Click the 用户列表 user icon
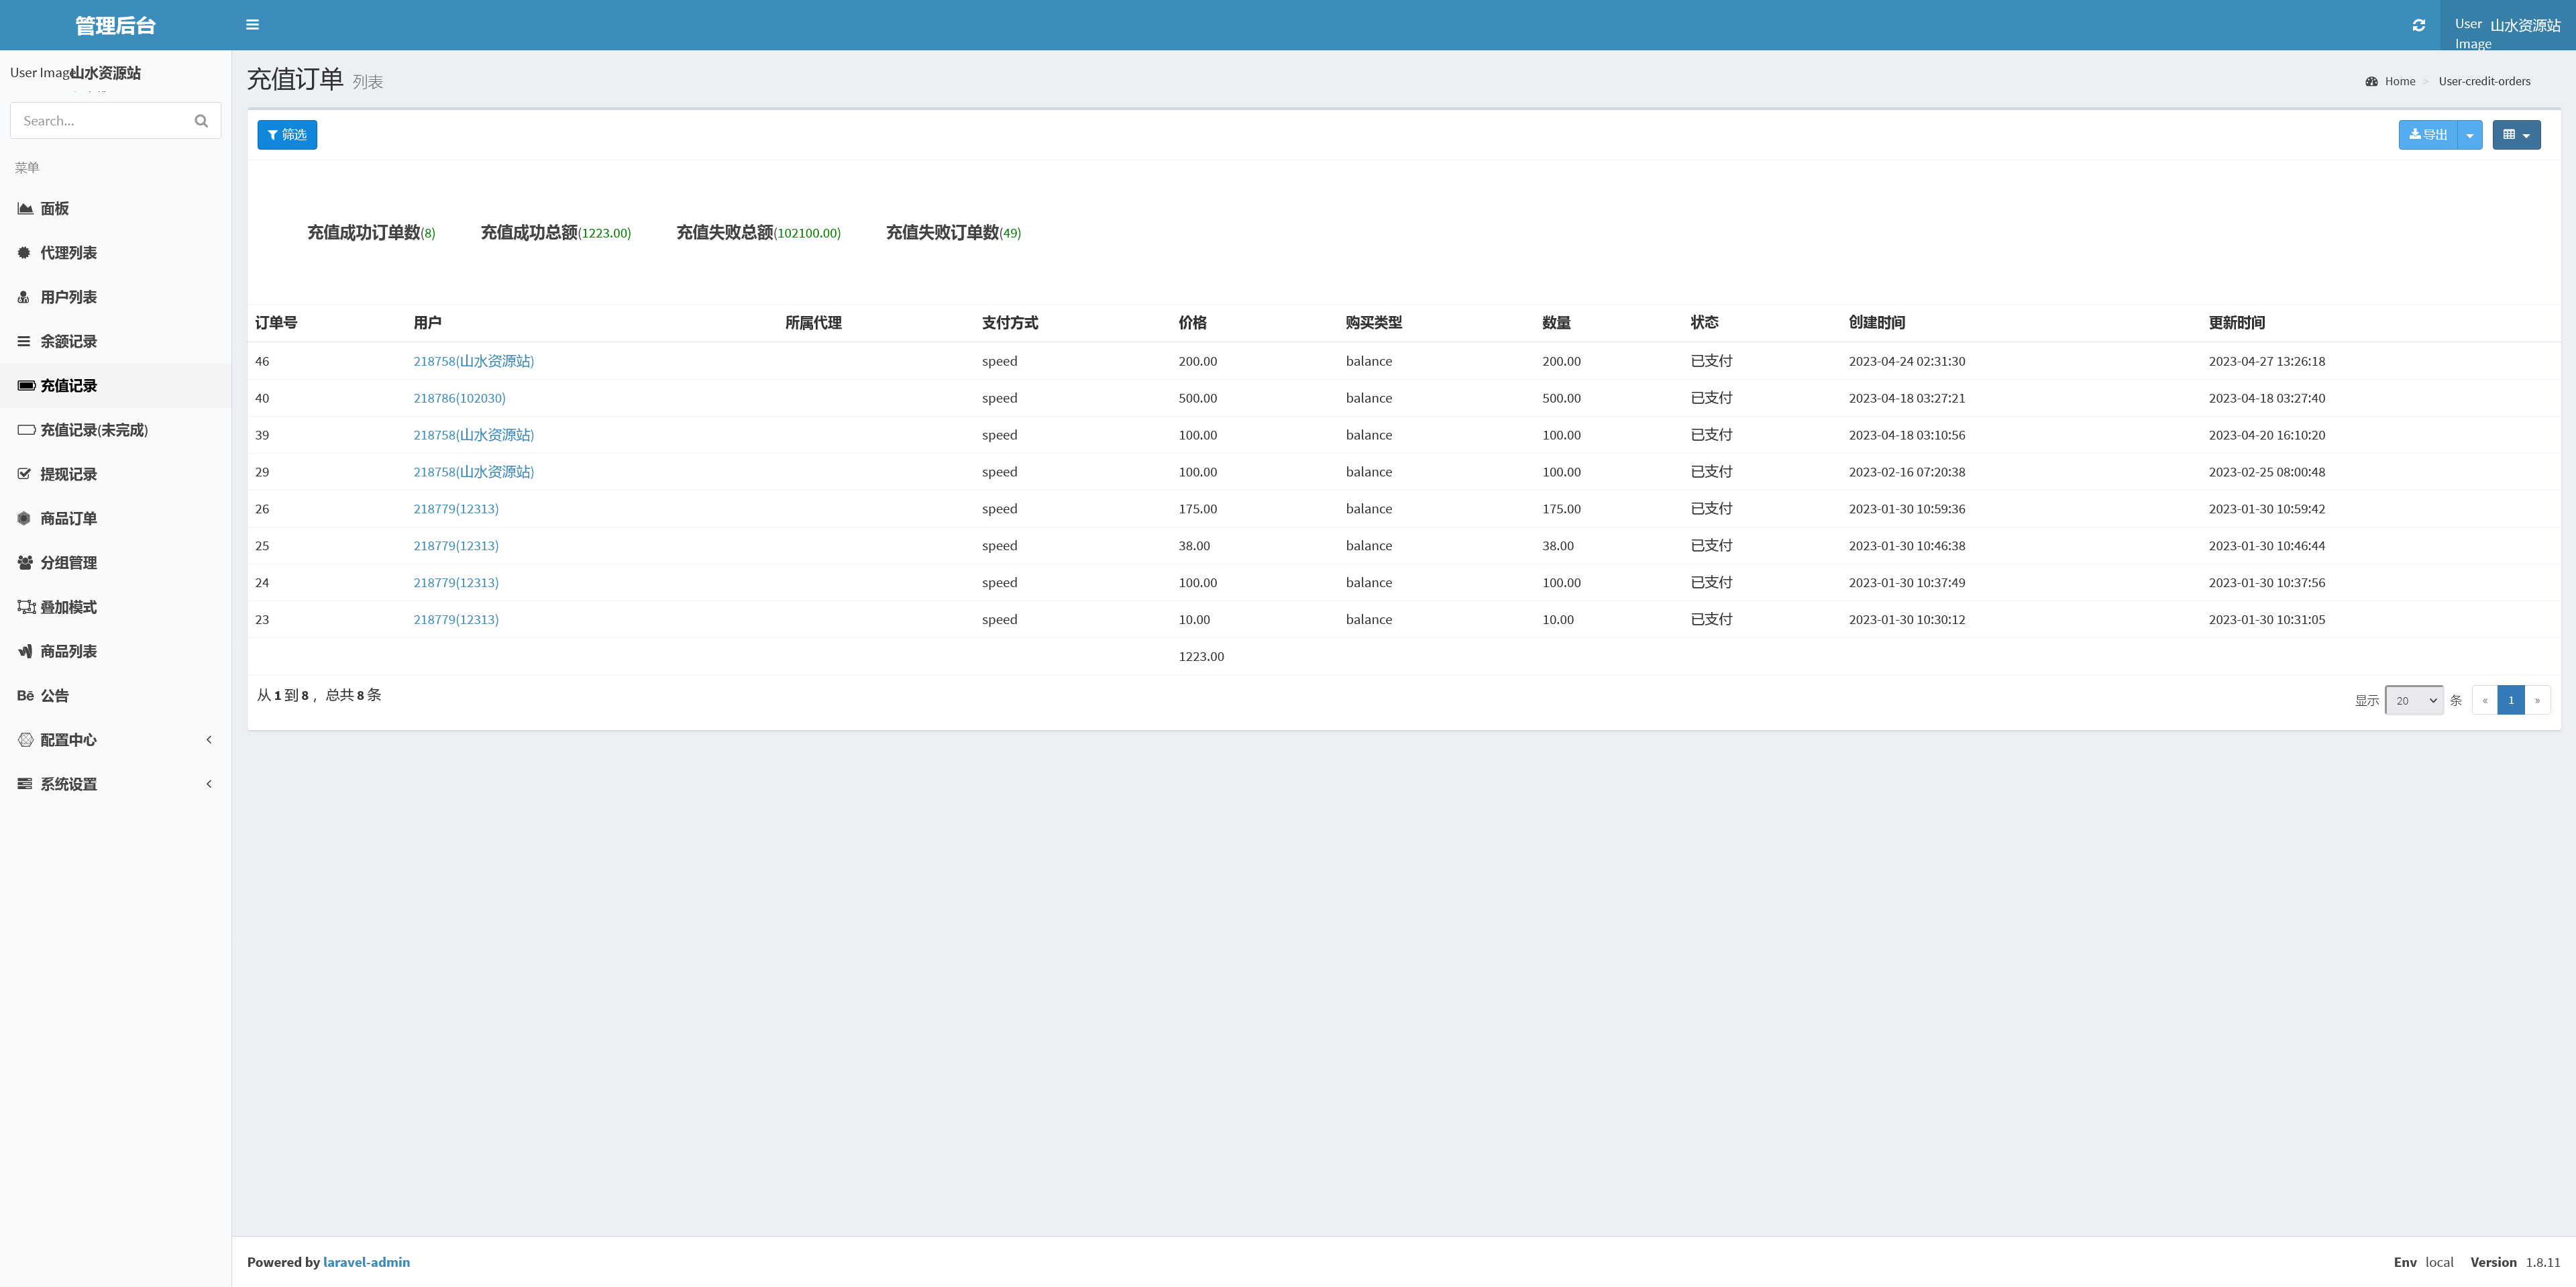2576x1287 pixels. 24,297
